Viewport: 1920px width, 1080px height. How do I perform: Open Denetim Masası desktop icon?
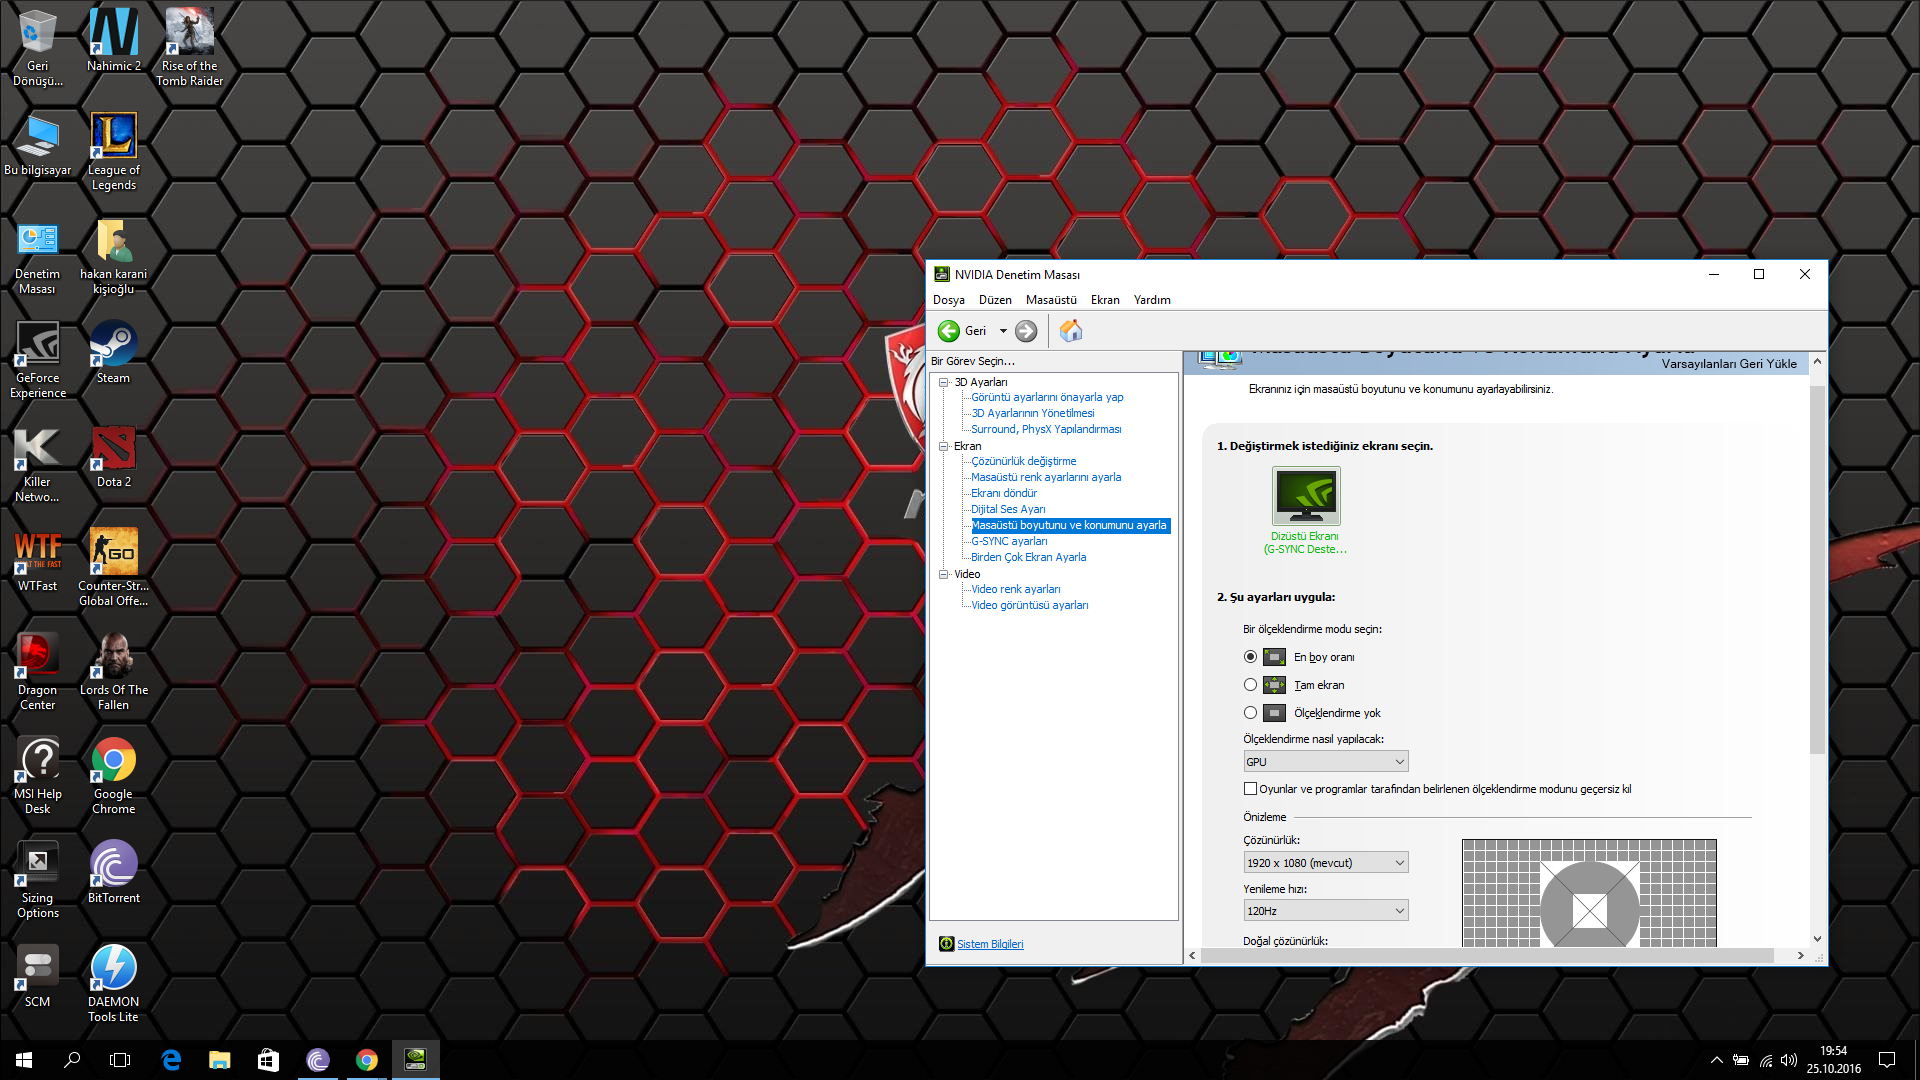point(37,256)
